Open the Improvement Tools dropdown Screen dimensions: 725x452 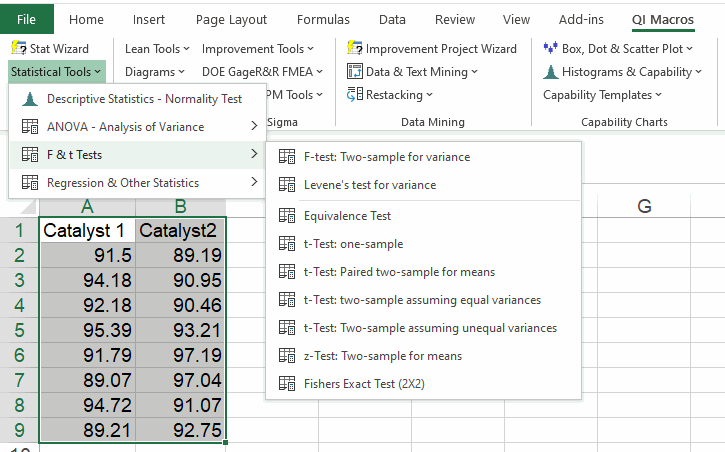(x=257, y=48)
